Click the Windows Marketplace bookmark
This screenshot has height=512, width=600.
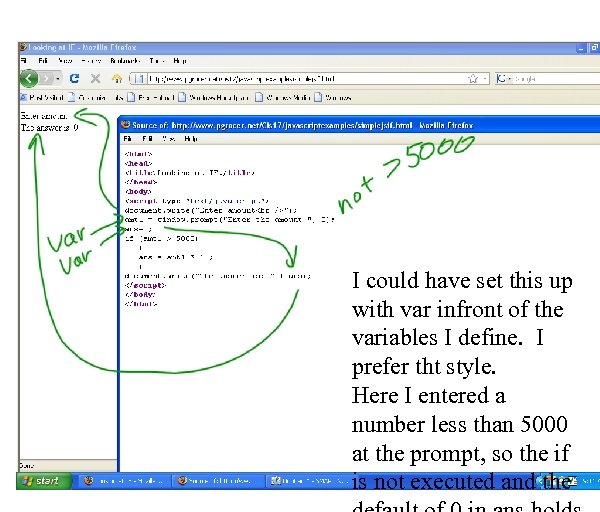tap(214, 98)
